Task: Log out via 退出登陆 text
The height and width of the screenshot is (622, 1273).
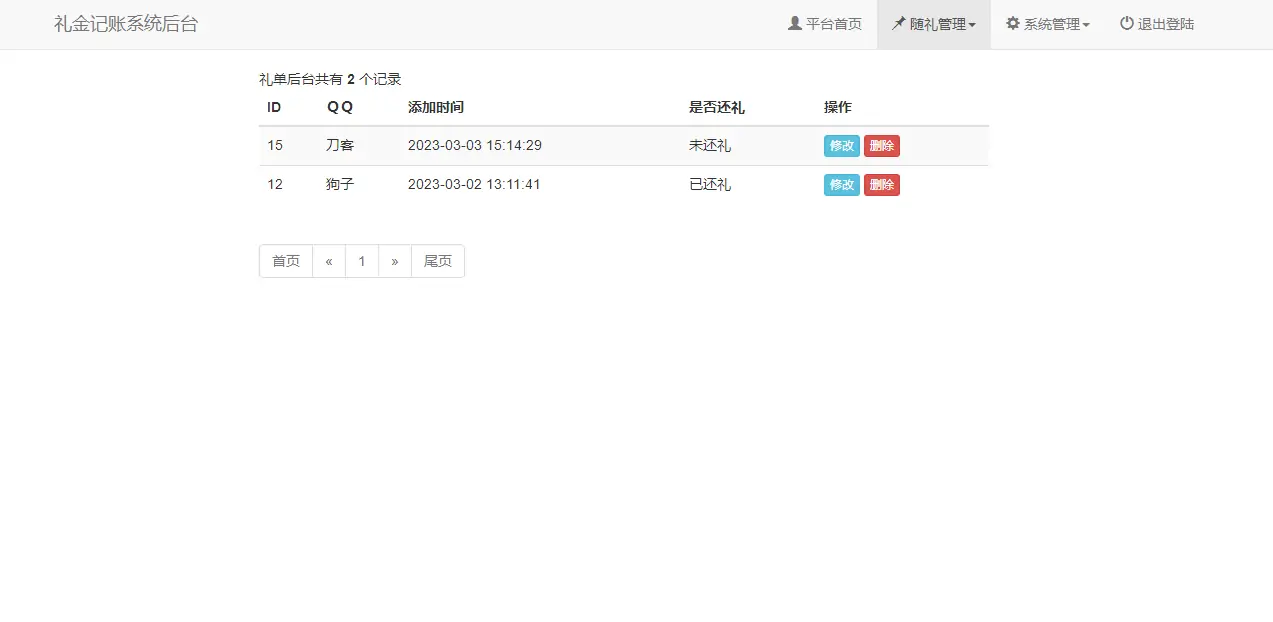Action: tap(1166, 24)
